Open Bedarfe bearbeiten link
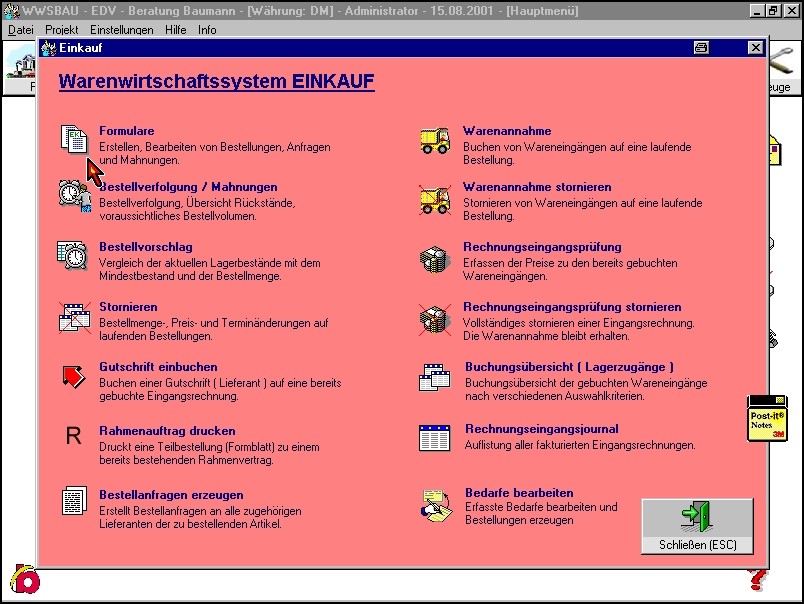 click(519, 493)
